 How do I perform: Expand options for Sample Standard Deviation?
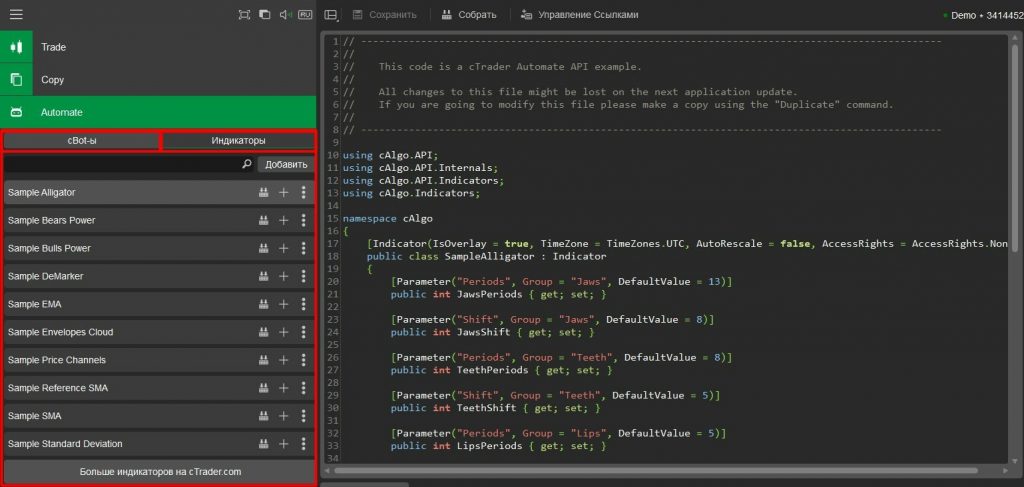(x=303, y=444)
